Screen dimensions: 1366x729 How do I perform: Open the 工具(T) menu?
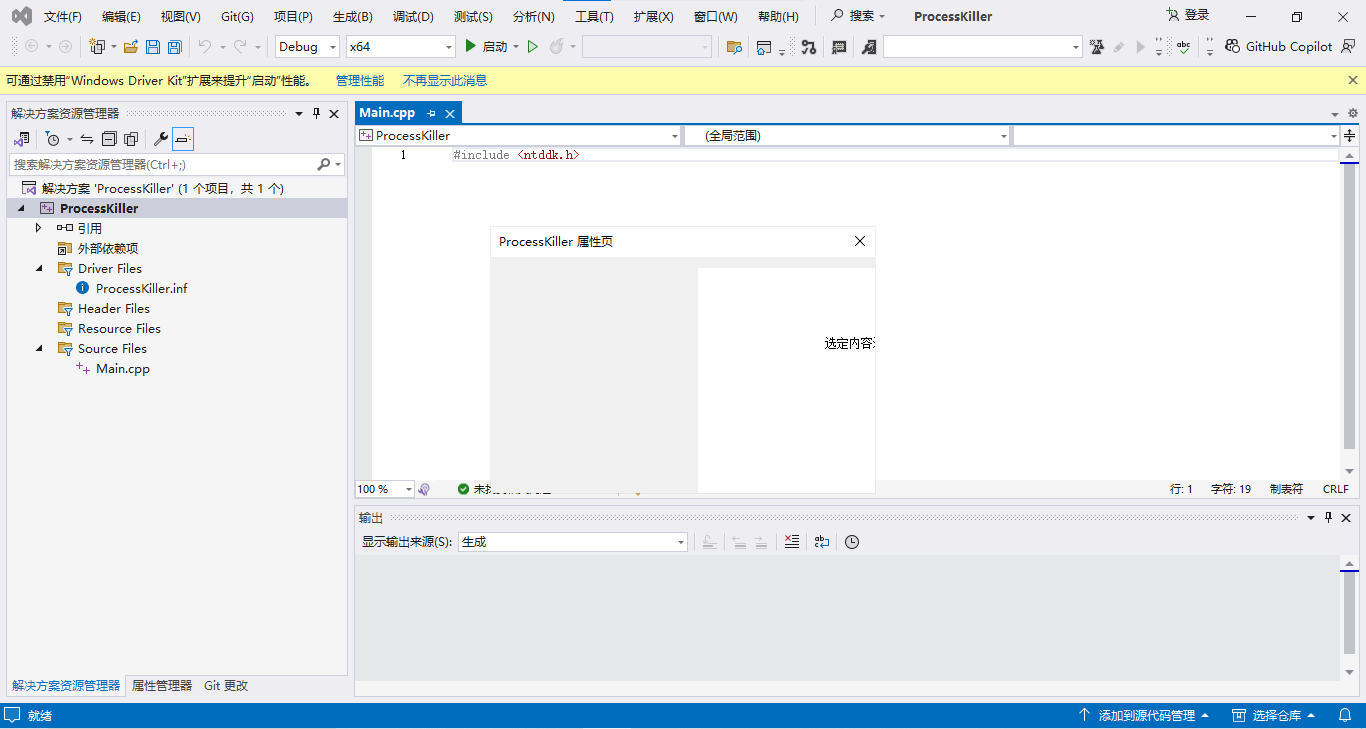[x=594, y=16]
